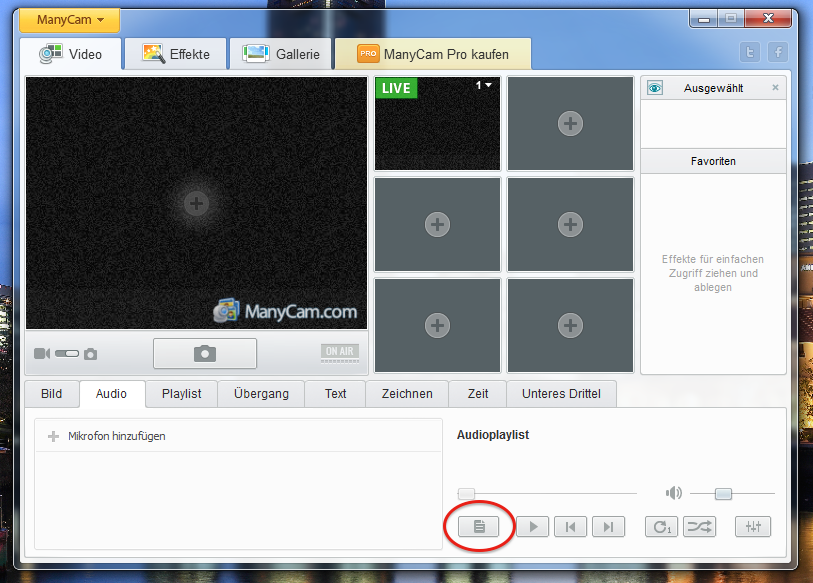Toggle the eye icon beside Ausgewählt
Viewport: 813px width, 583px height.
click(655, 88)
